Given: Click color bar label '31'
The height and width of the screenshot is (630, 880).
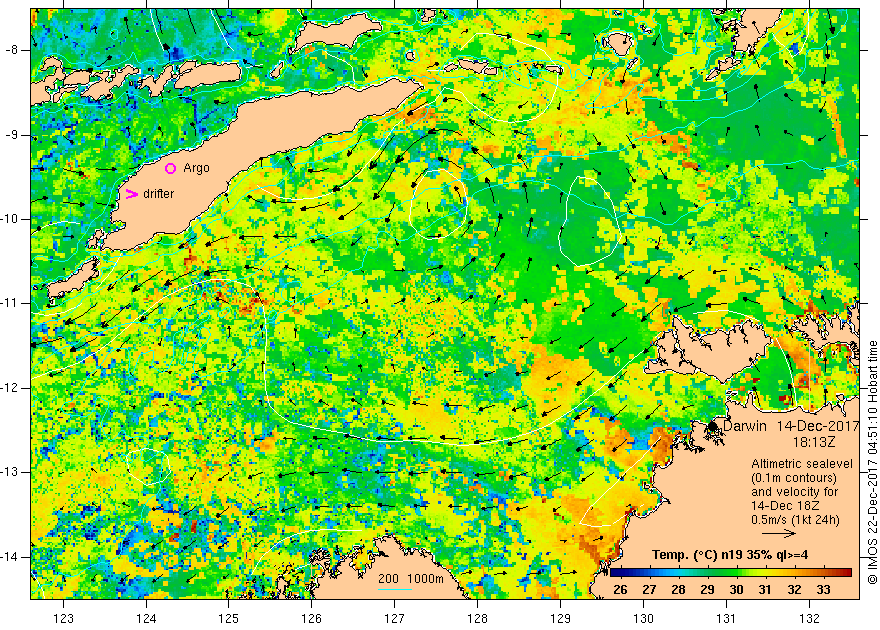Looking at the screenshot, I should (765, 590).
